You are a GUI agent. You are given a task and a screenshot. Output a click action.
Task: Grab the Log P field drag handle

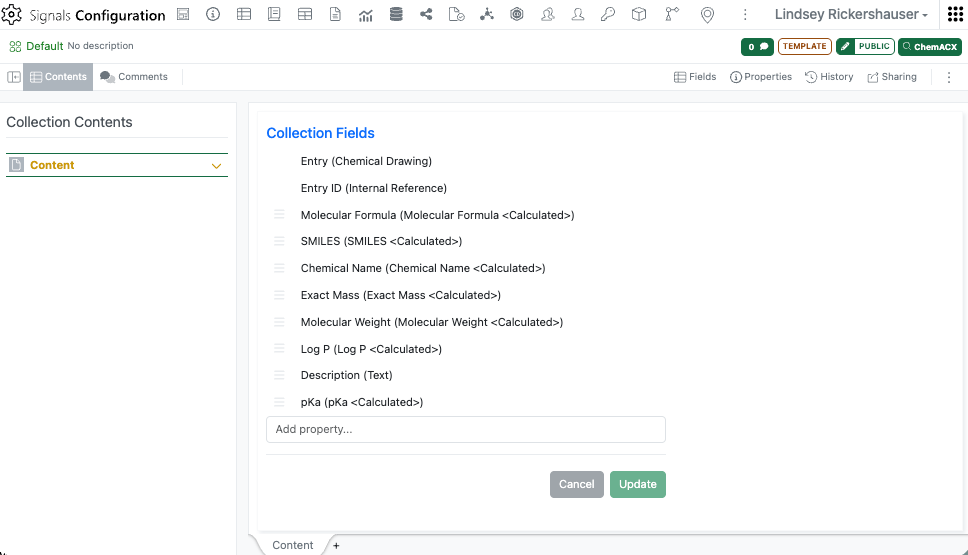[x=279, y=349]
